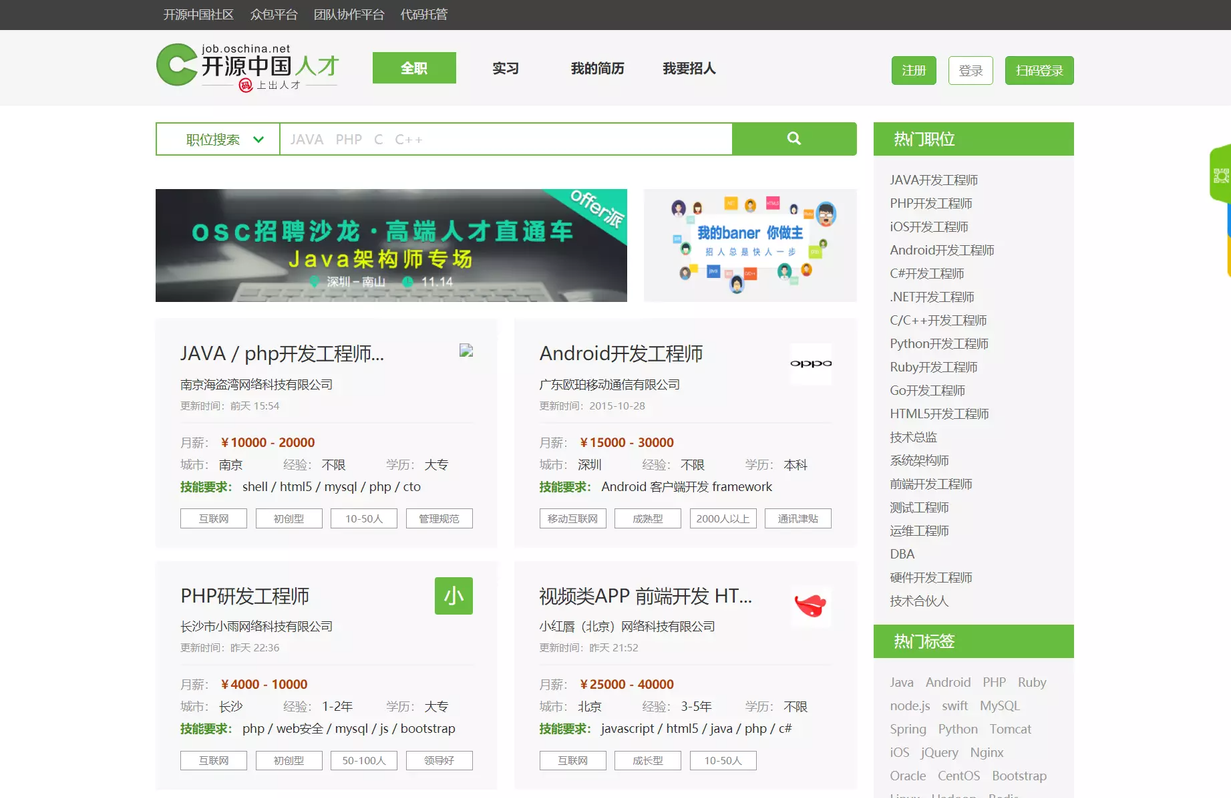Click the 登录 button
Screen dimensions: 1231x798
tap(970, 70)
